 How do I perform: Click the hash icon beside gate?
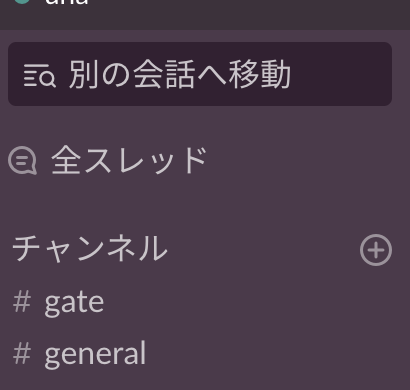(22, 302)
